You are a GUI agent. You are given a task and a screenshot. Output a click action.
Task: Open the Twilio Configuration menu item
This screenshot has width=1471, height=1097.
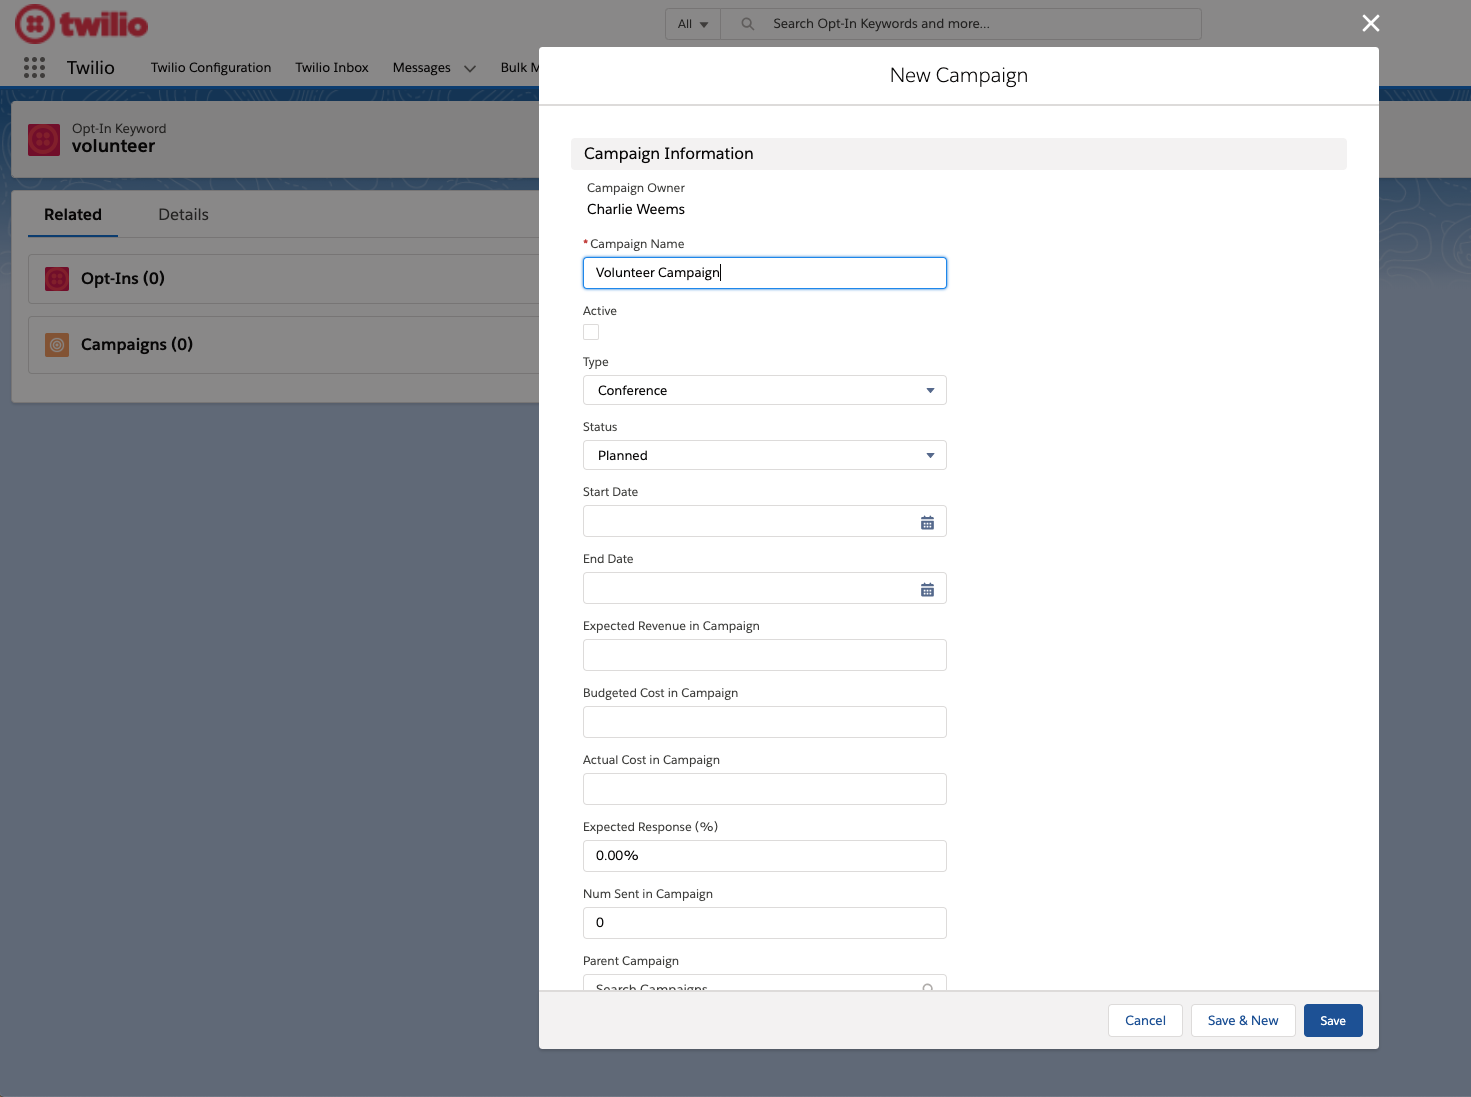click(x=210, y=67)
